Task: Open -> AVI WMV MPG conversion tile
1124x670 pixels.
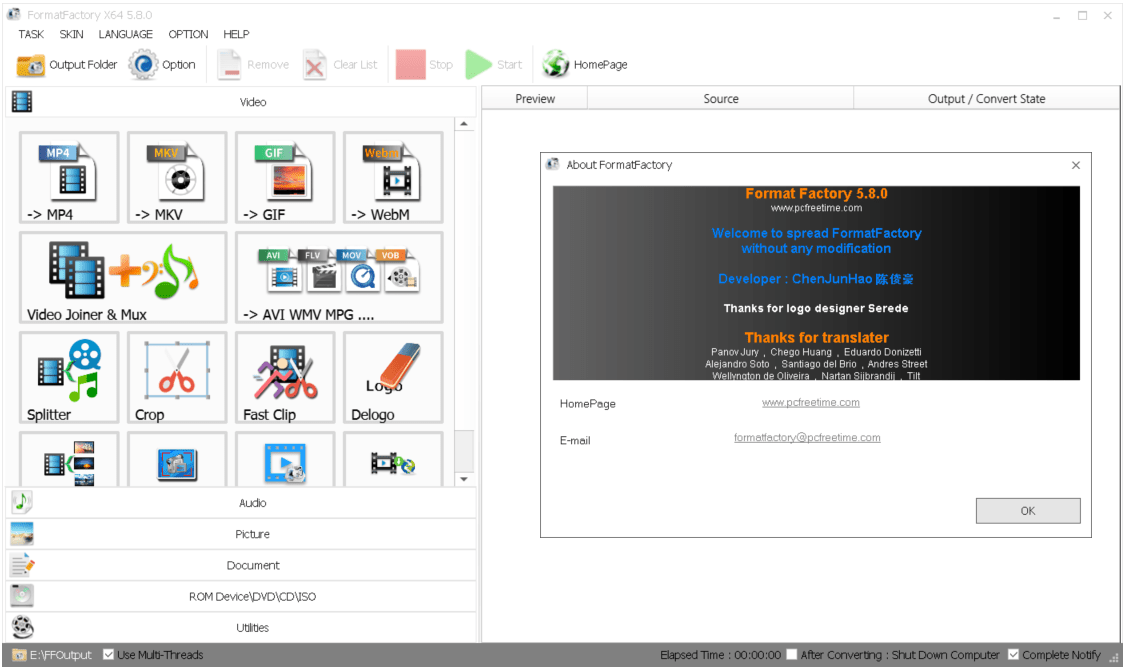Action: coord(339,277)
